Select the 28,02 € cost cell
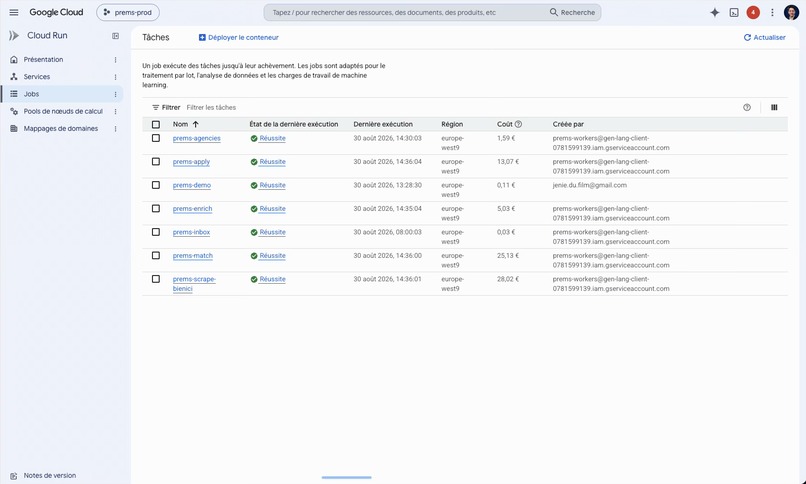This screenshot has width=806, height=484. point(508,279)
